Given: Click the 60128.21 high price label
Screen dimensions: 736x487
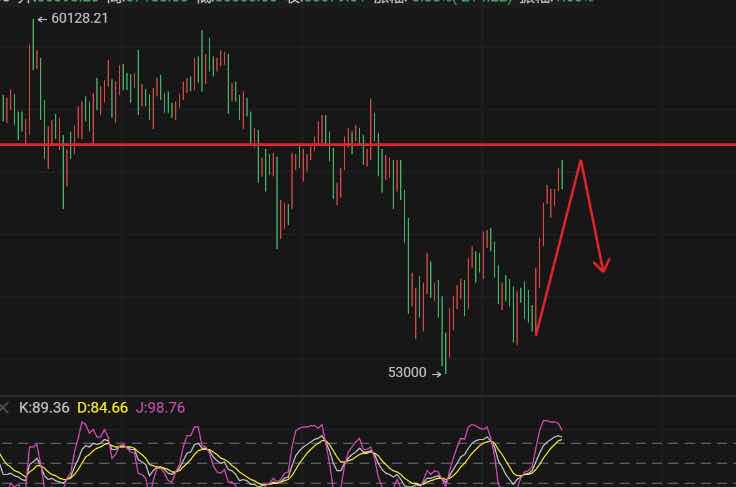Looking at the screenshot, I should point(79,18).
